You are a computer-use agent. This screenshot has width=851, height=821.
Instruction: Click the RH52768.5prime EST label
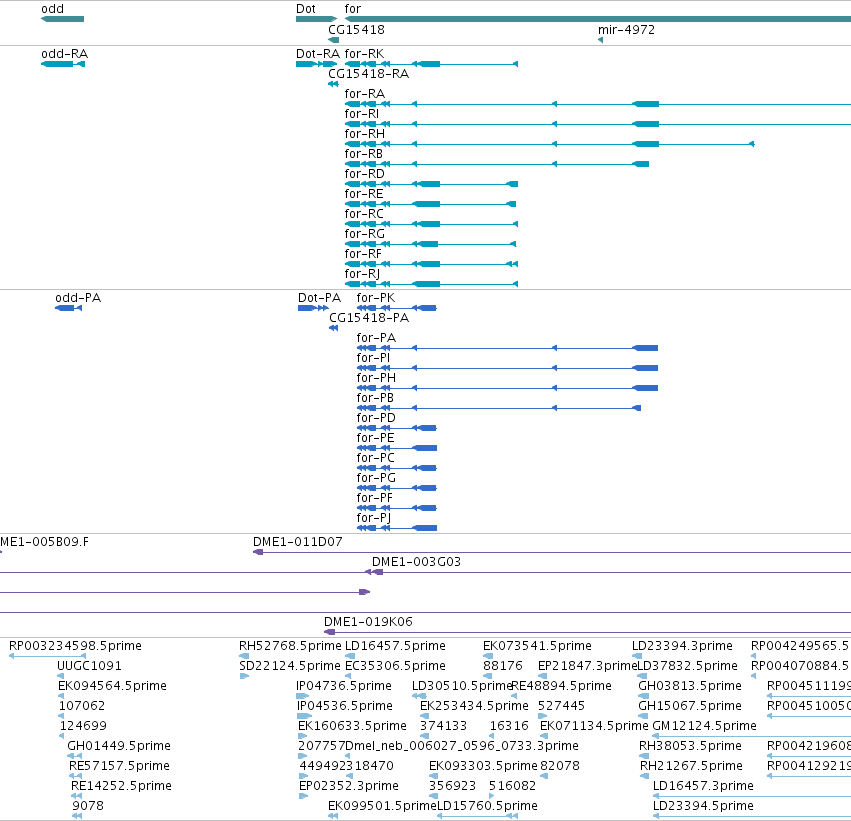[x=290, y=646]
